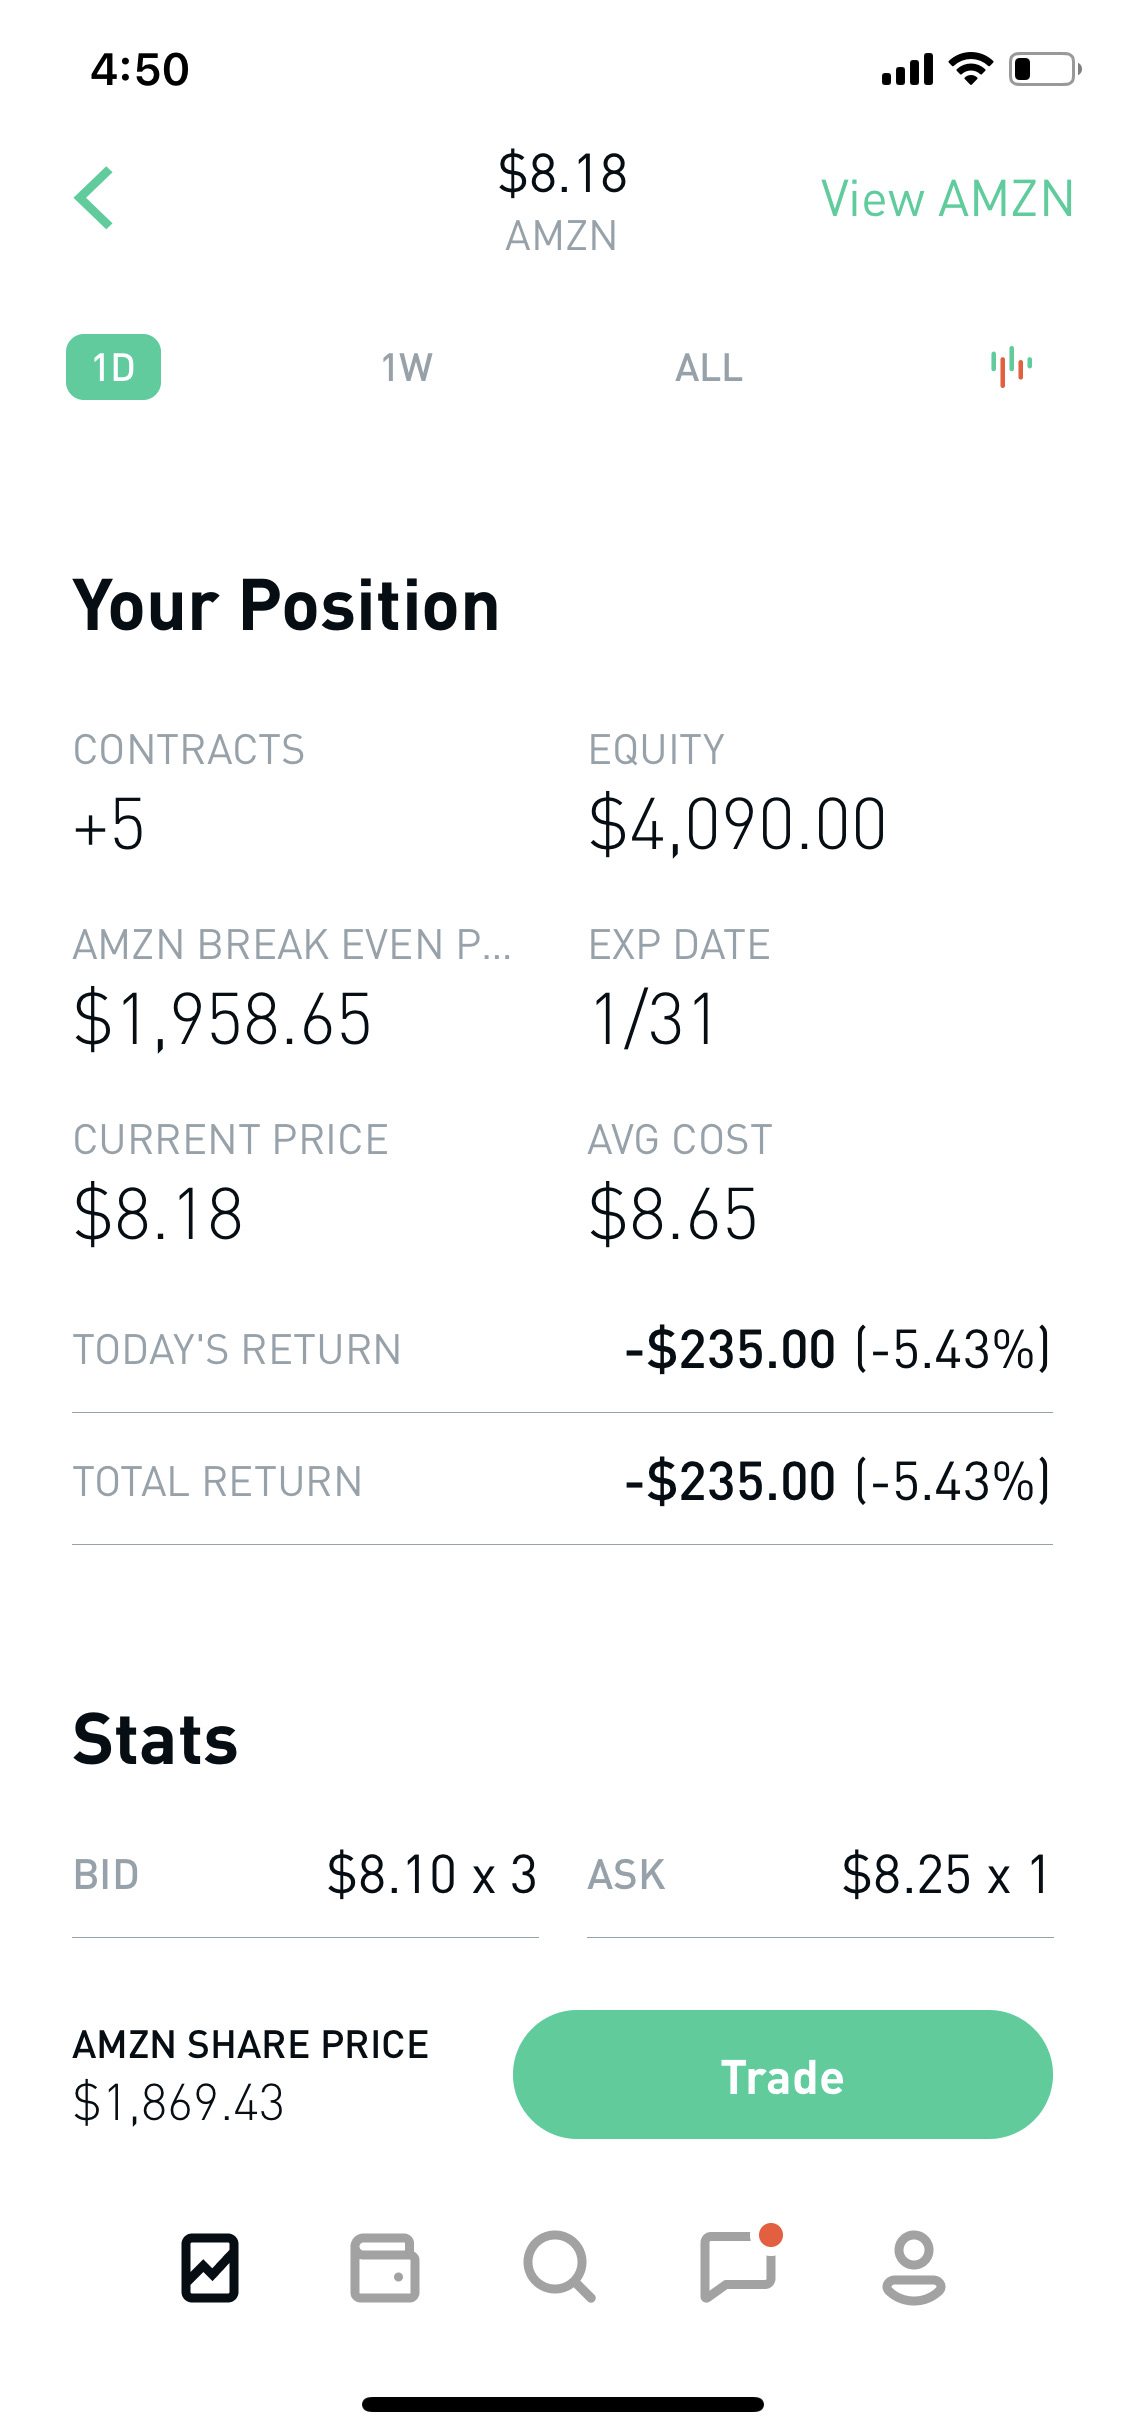
Task: Tap the green back arrow
Action: coord(94,198)
